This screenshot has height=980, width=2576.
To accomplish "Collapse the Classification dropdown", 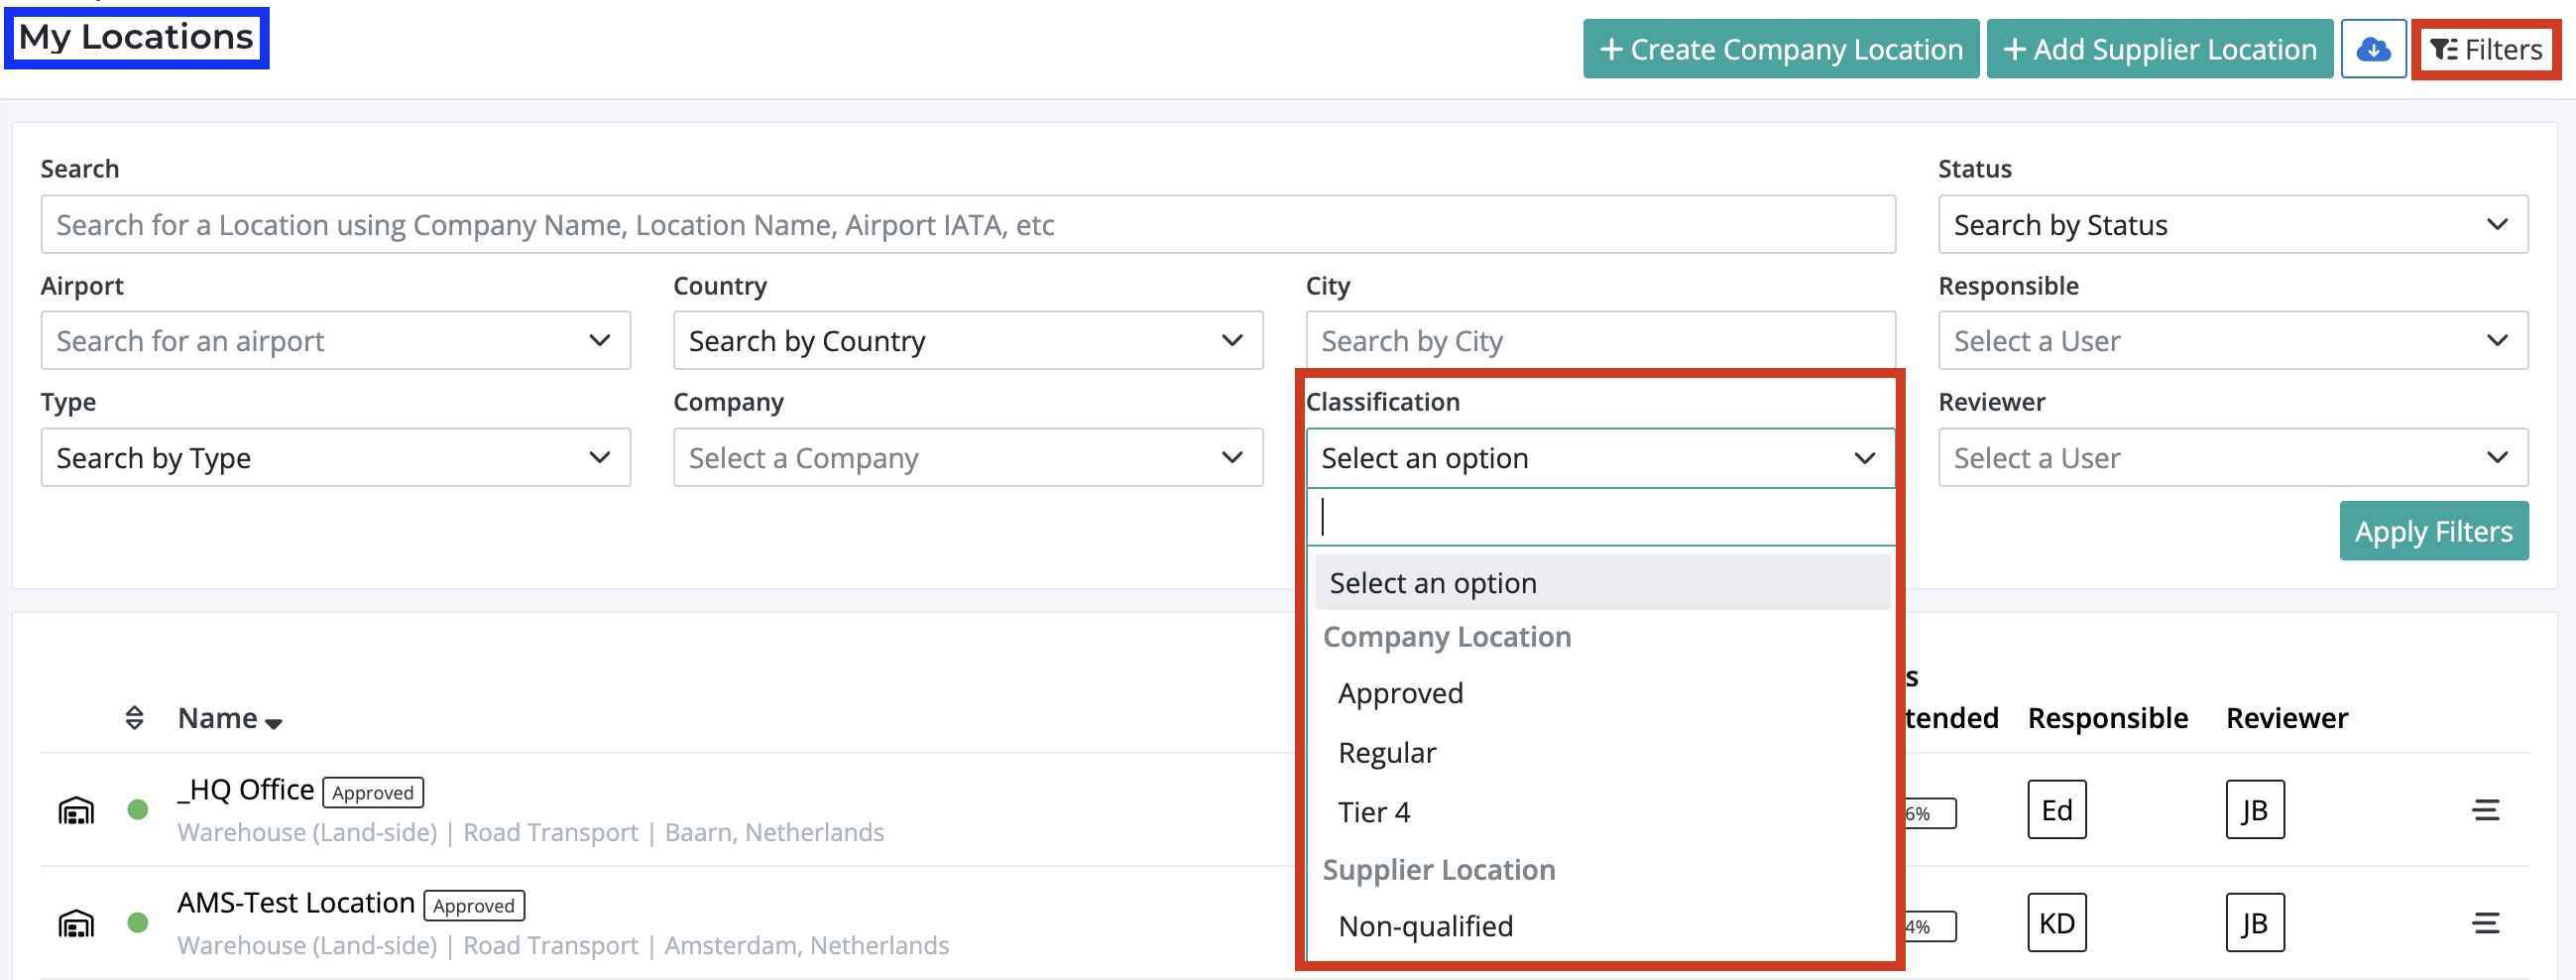I will click(x=1600, y=458).
